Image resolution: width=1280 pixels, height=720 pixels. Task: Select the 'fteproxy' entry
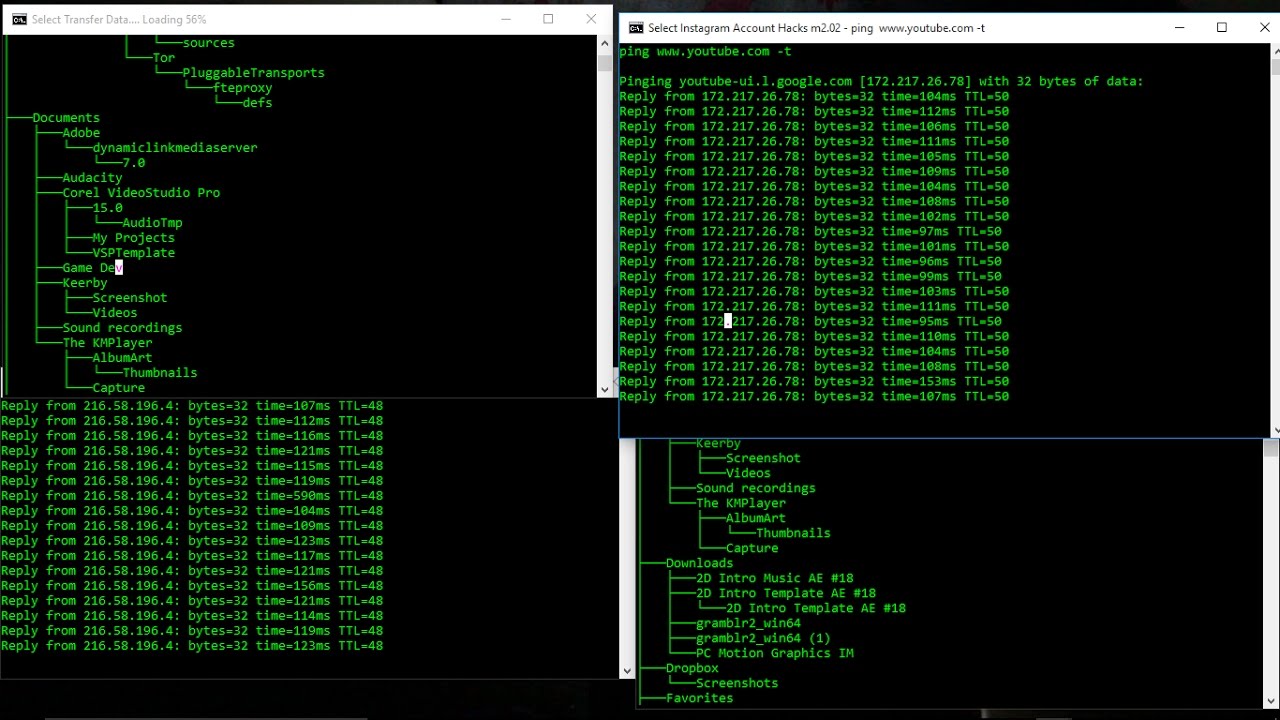(x=242, y=88)
